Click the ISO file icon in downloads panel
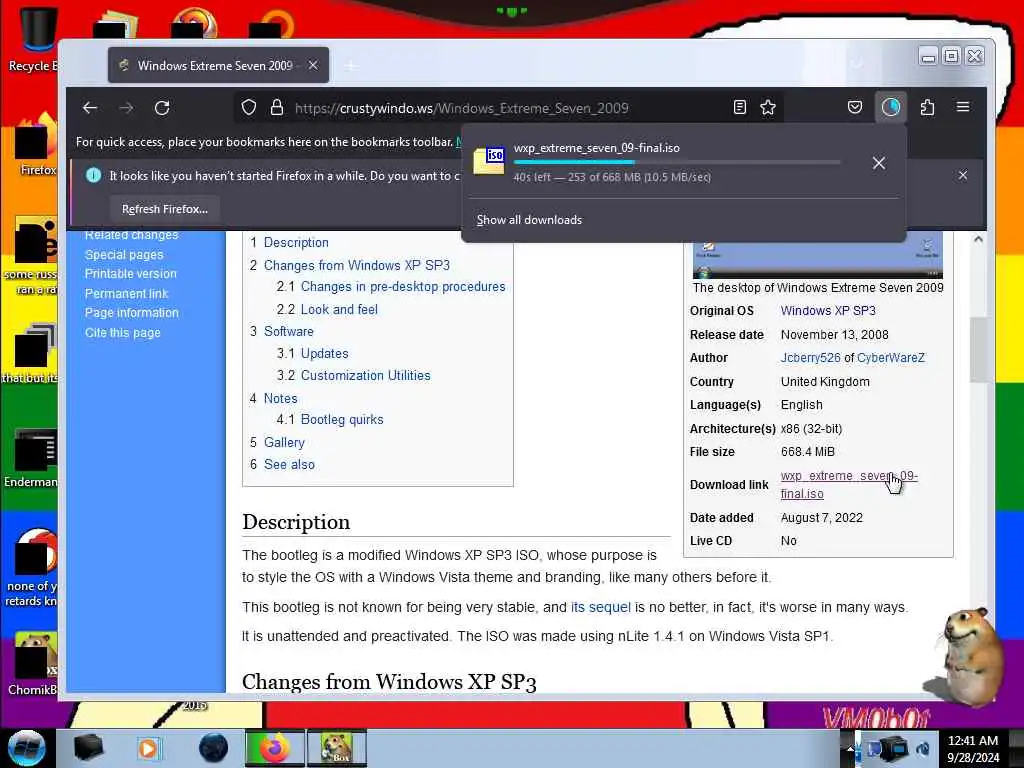Image resolution: width=1024 pixels, height=768 pixels. [x=489, y=161]
